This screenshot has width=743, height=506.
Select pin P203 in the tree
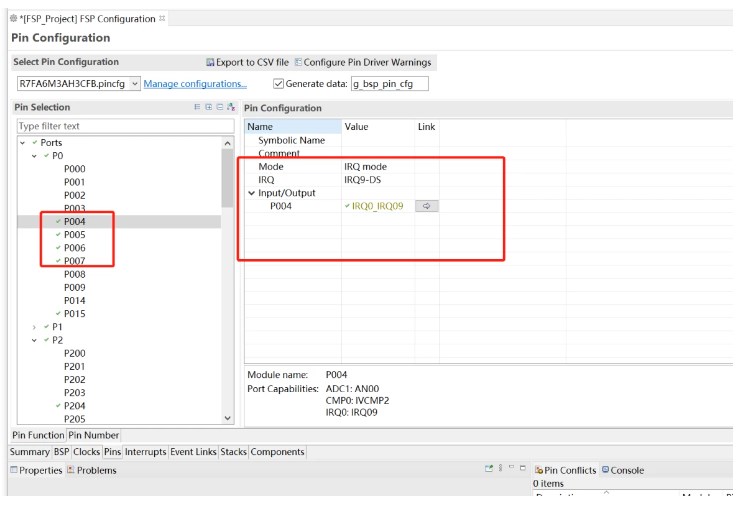tap(75, 393)
